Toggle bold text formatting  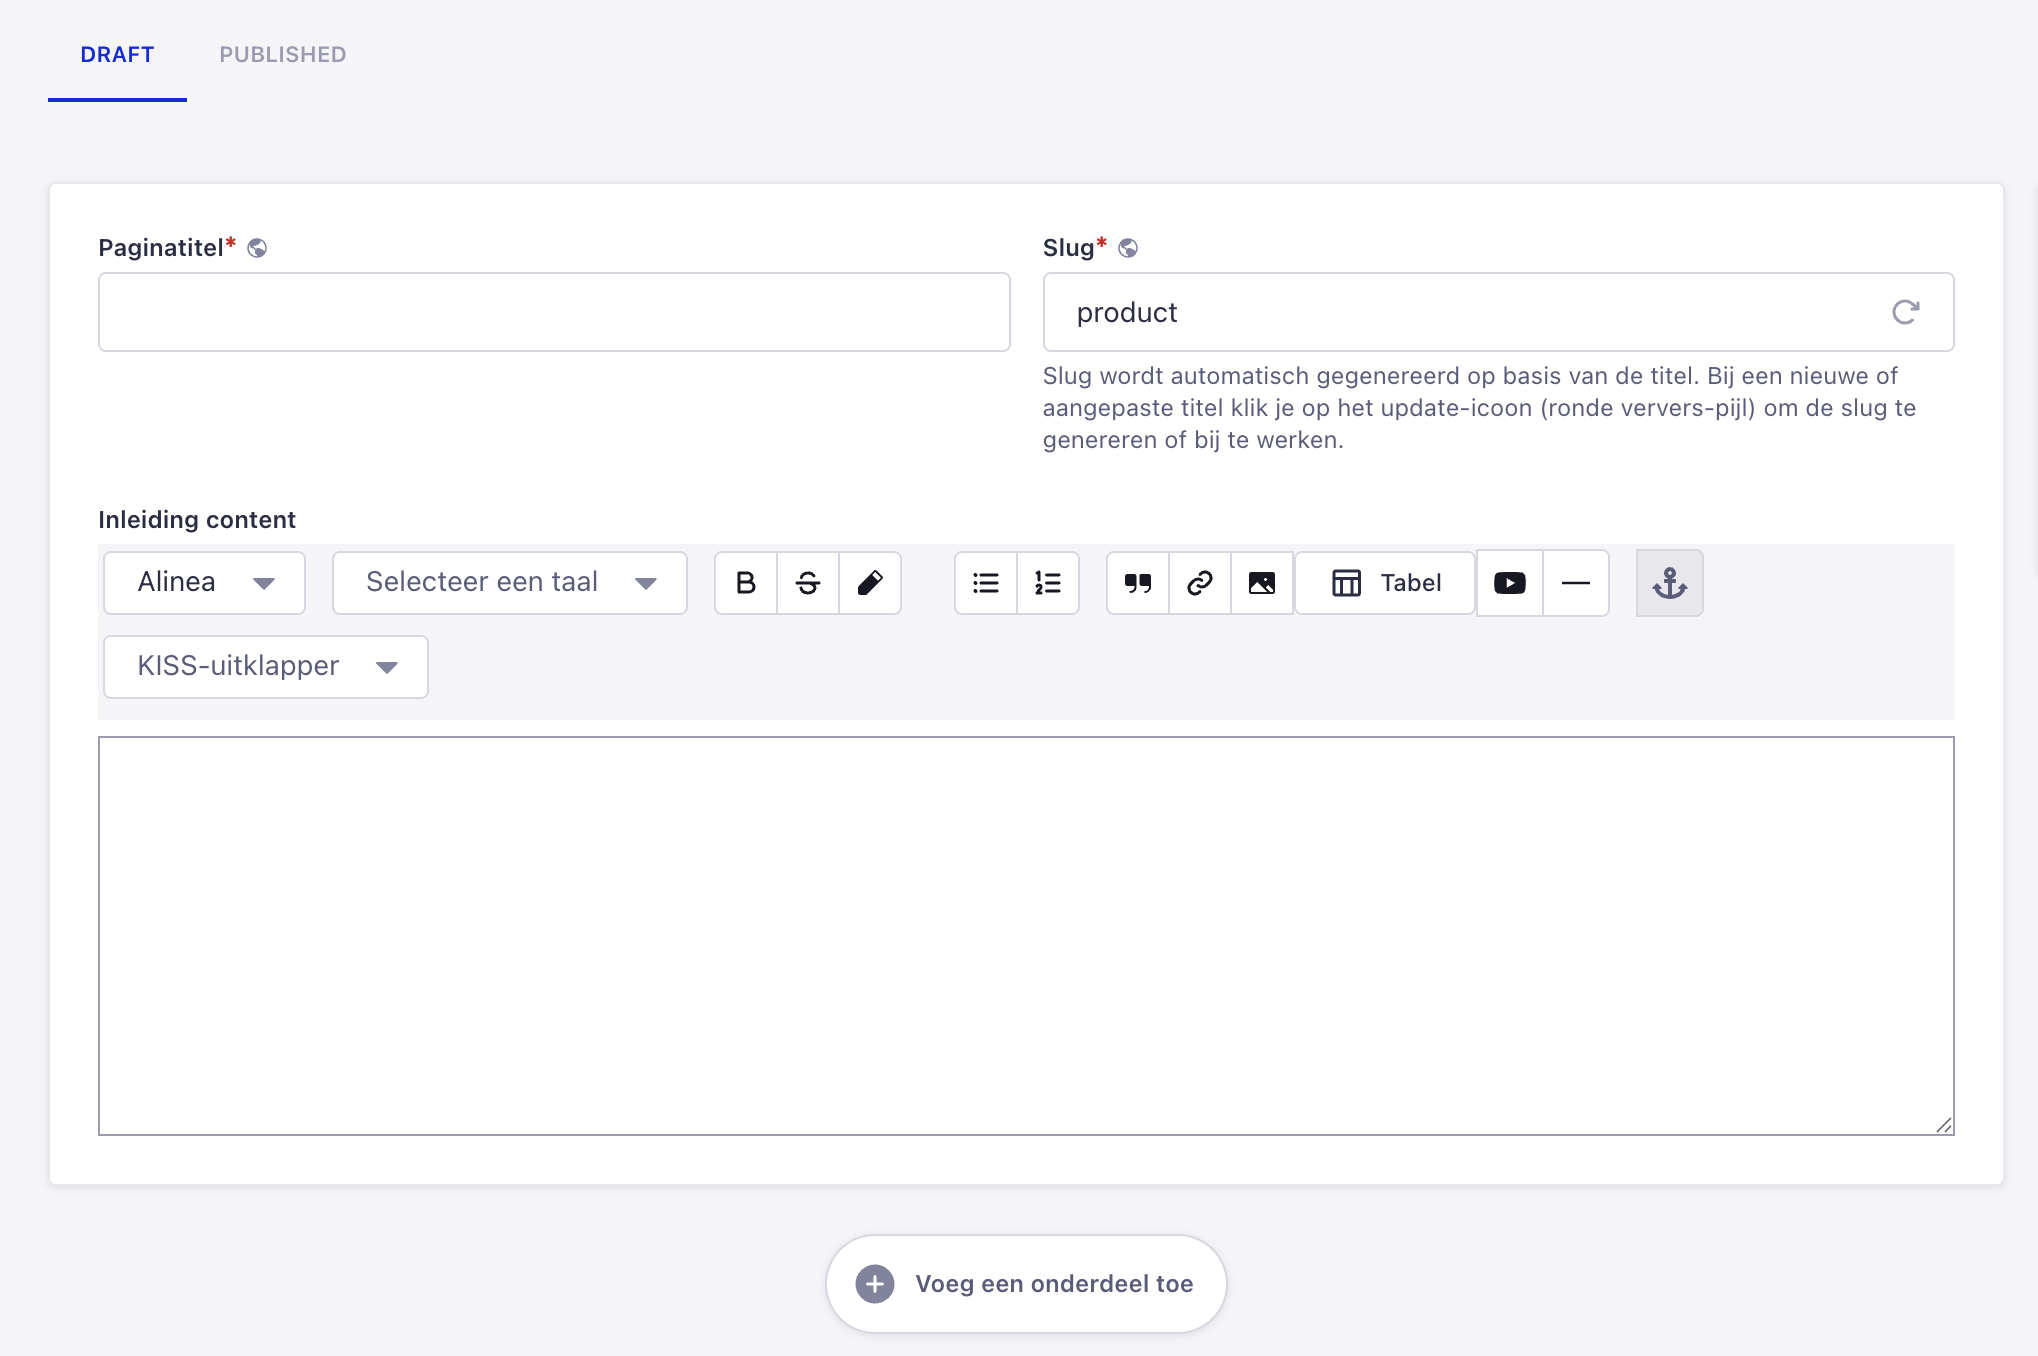click(x=746, y=583)
